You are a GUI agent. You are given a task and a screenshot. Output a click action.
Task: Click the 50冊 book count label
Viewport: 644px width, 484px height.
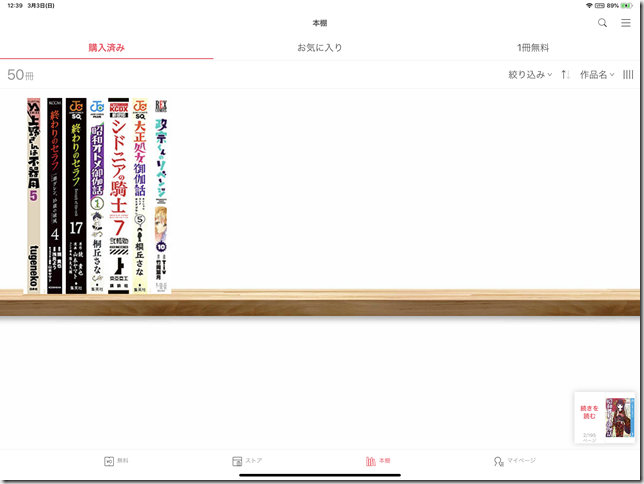(x=21, y=75)
